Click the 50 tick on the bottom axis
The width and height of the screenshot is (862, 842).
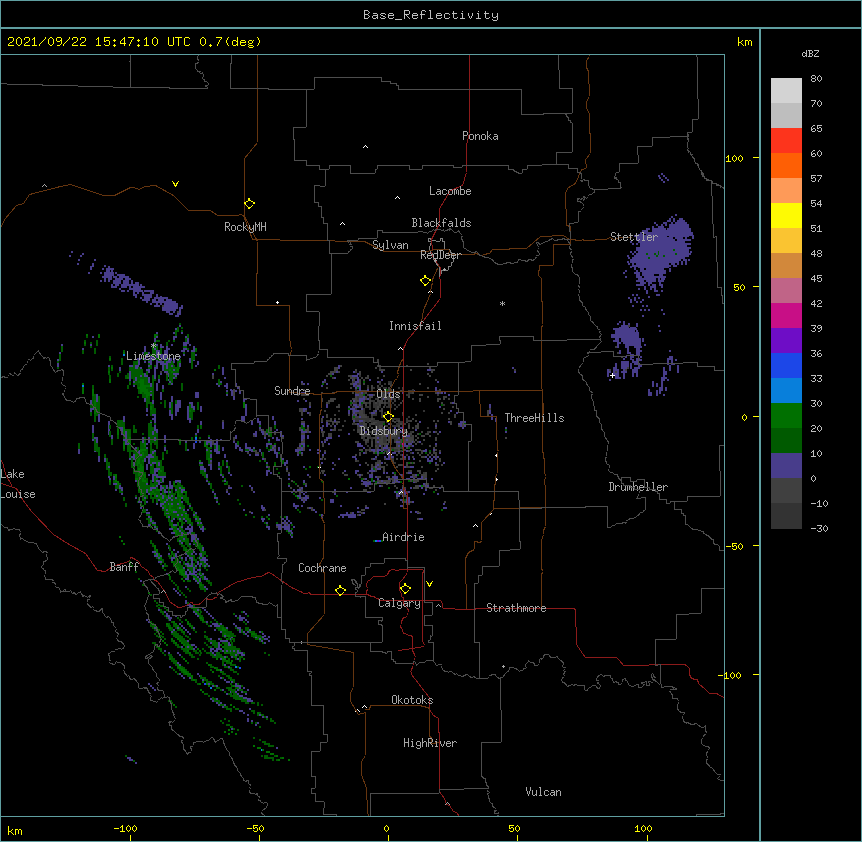click(x=514, y=828)
